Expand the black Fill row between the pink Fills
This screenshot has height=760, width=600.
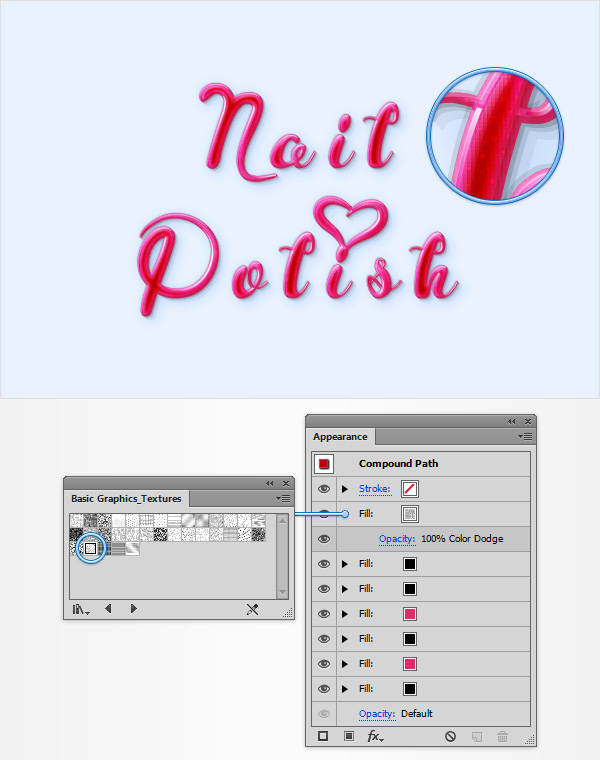[345, 639]
